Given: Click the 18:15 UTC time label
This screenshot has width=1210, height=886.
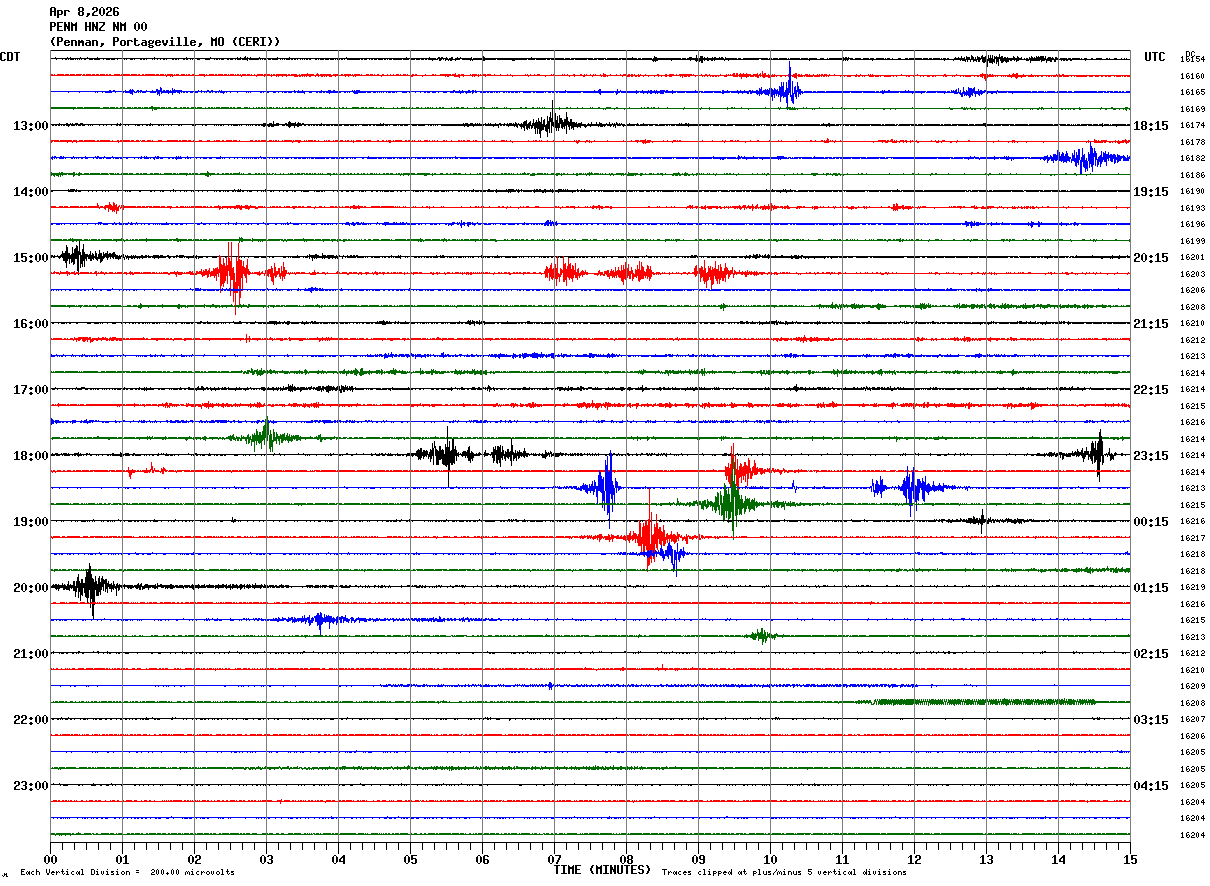Looking at the screenshot, I should tap(1151, 126).
